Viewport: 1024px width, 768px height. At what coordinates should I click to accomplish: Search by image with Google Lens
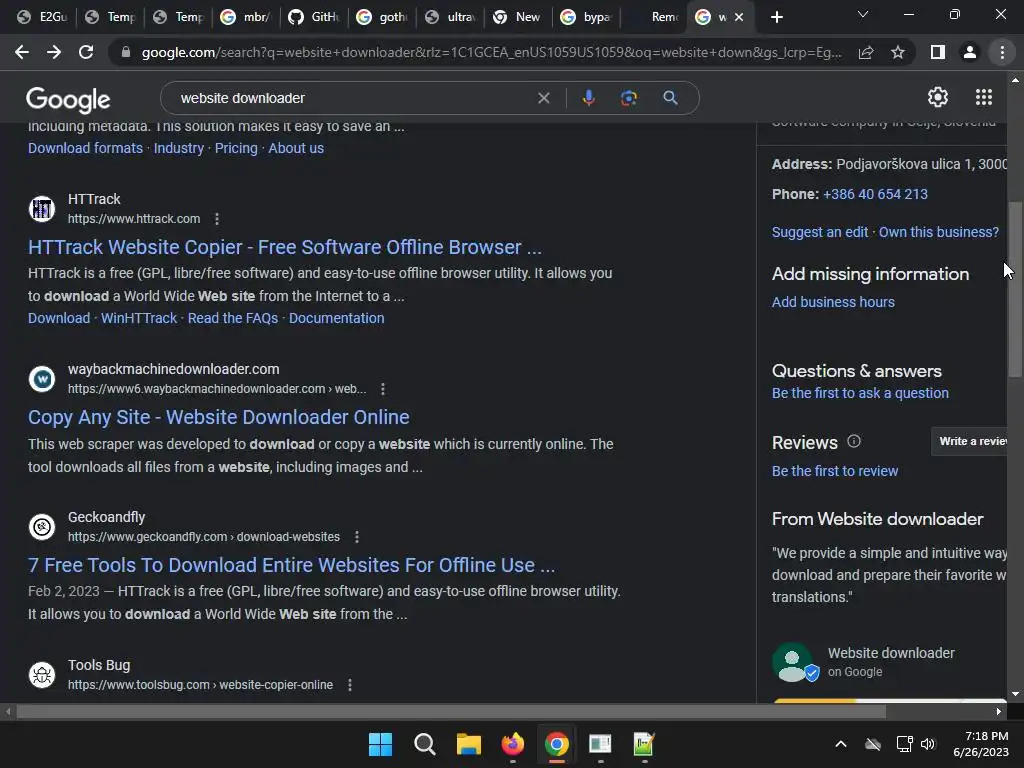tap(628, 98)
